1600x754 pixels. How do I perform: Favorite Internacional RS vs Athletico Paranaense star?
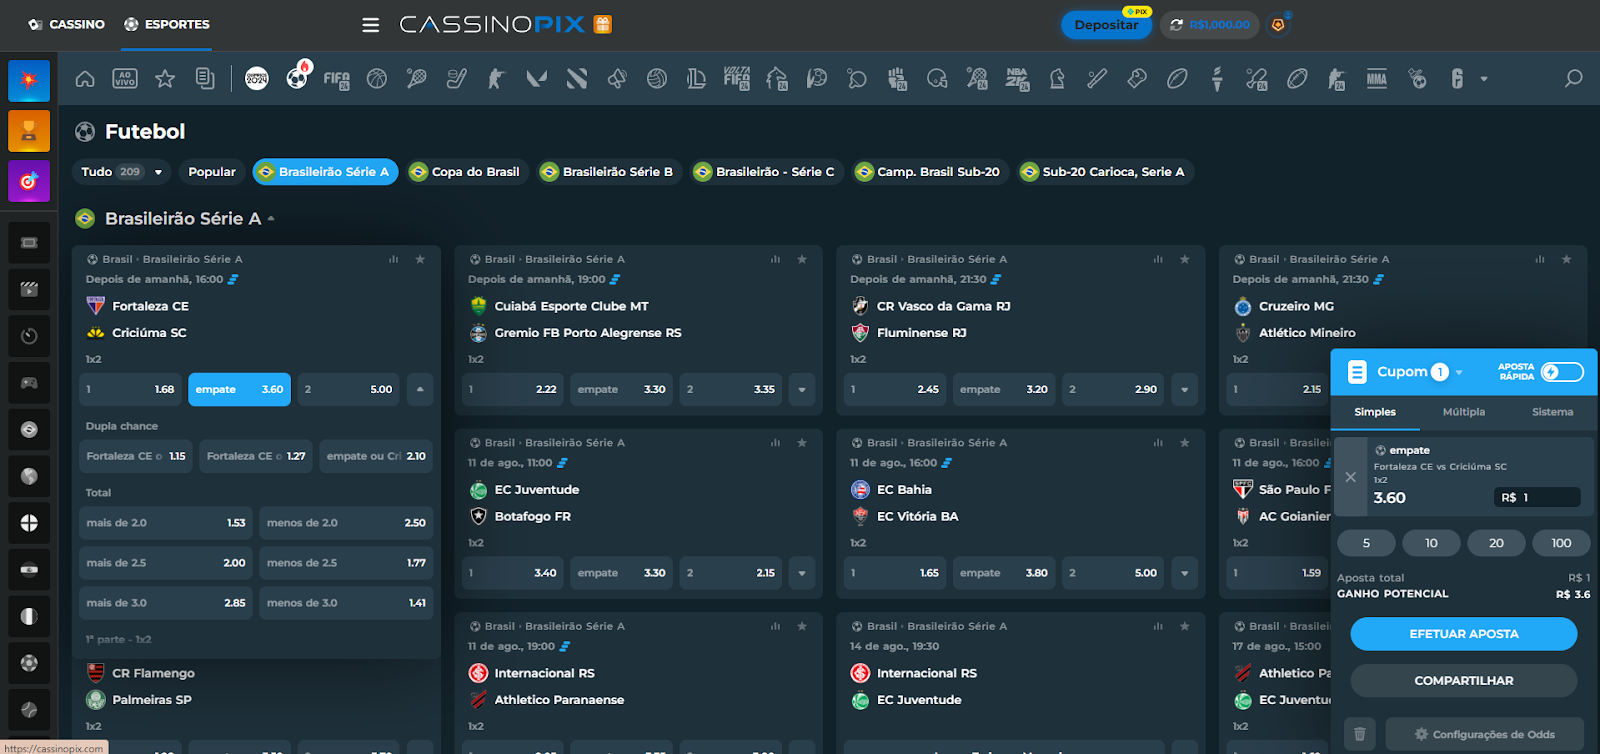(x=802, y=626)
